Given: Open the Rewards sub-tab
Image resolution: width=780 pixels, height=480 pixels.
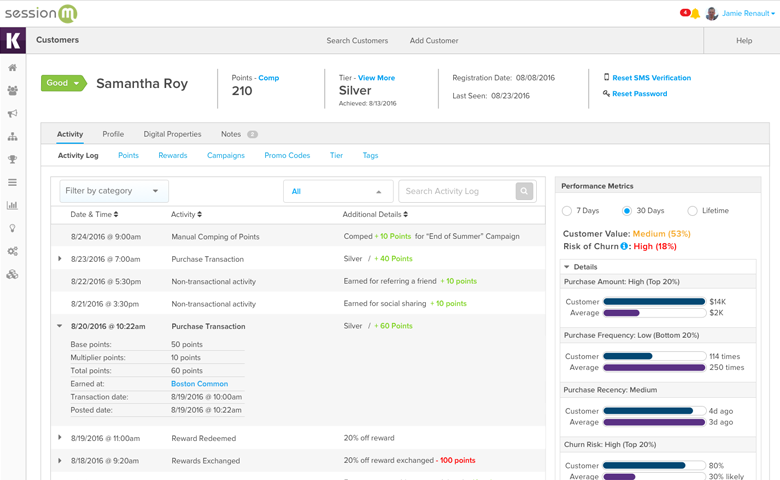Looking at the screenshot, I should click(173, 156).
